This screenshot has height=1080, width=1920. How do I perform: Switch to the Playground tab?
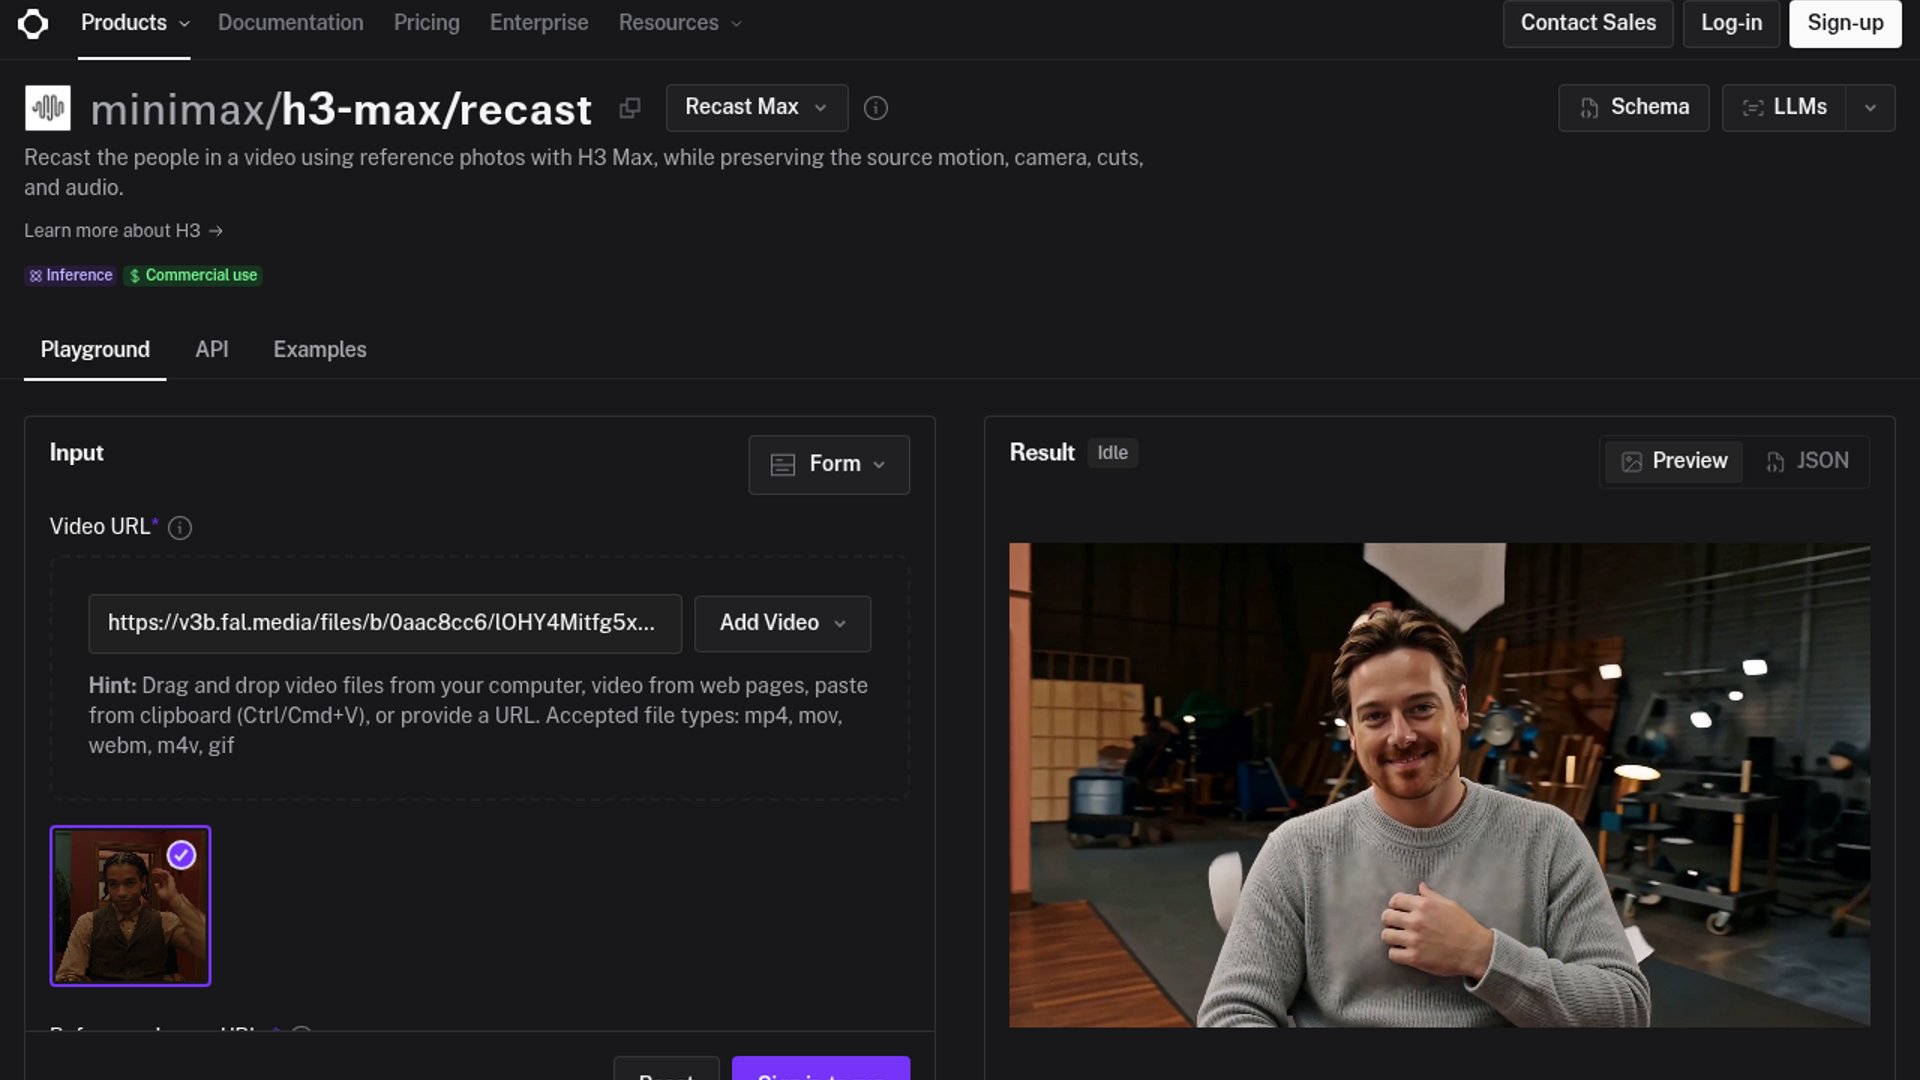tap(95, 350)
